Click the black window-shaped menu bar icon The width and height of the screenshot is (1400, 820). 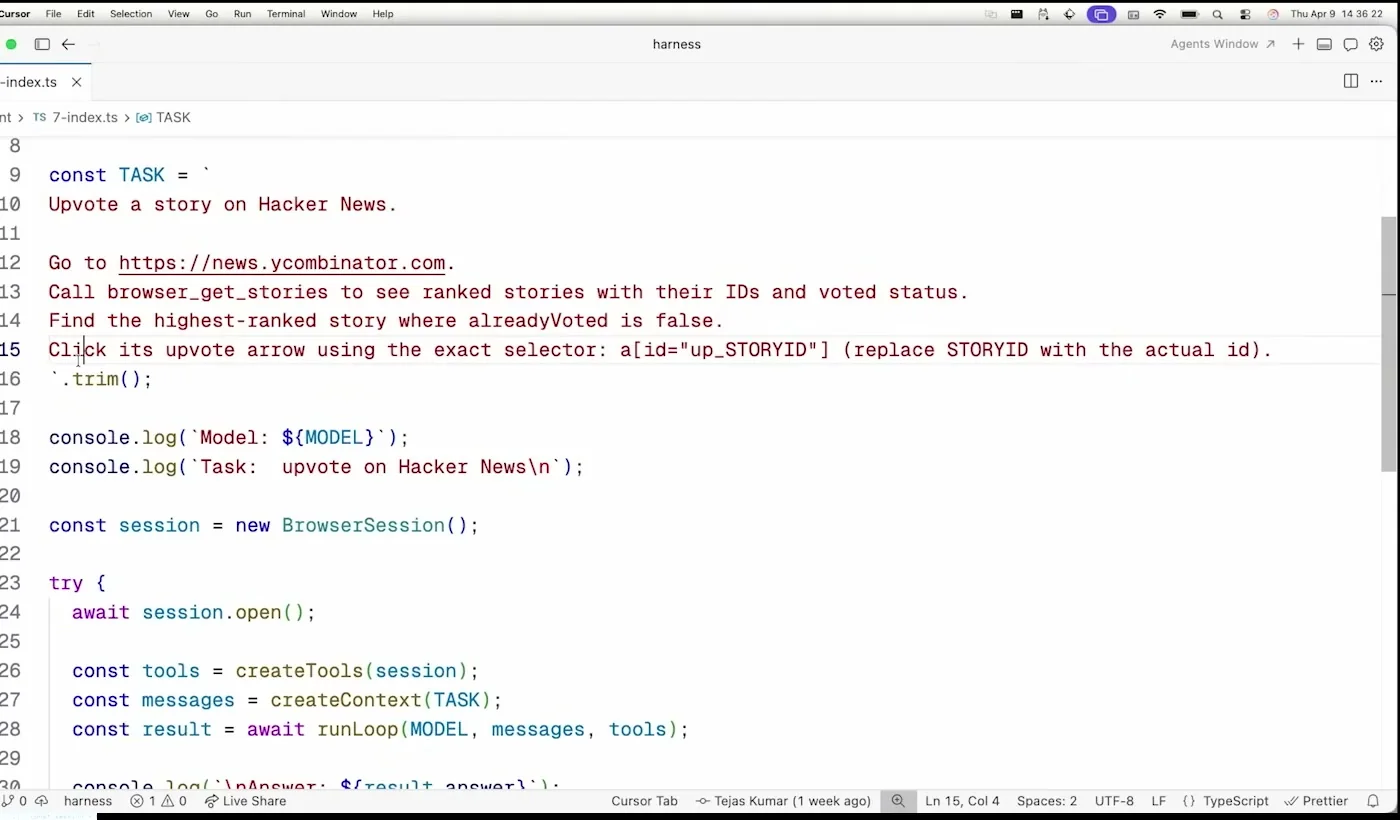1016,14
